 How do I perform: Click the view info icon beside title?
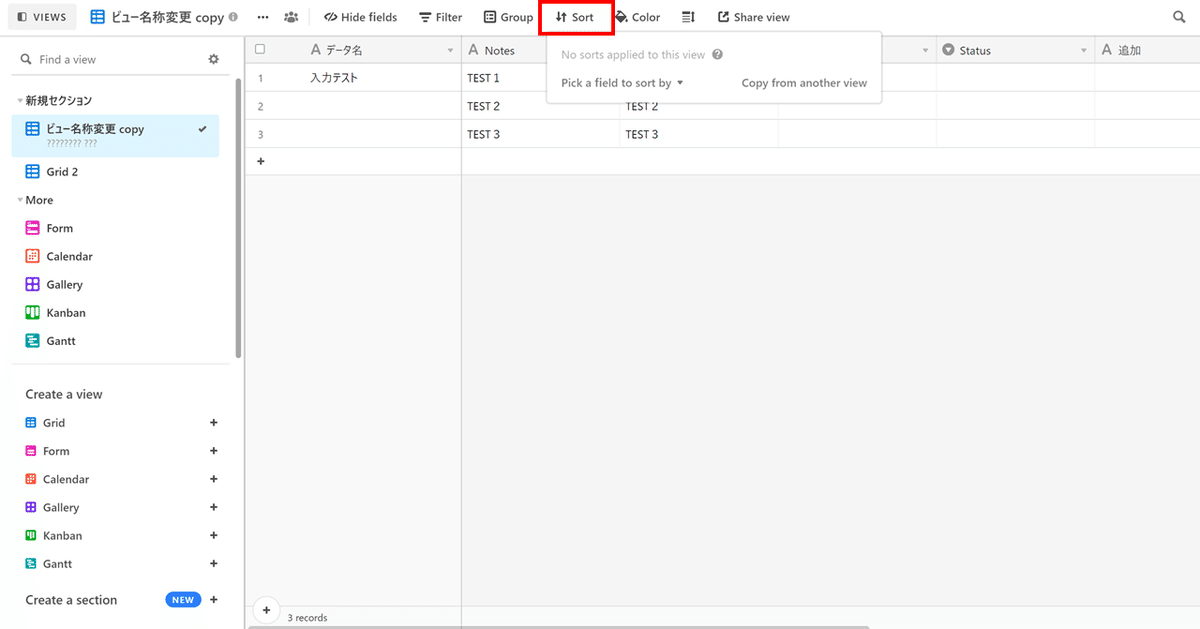233,17
